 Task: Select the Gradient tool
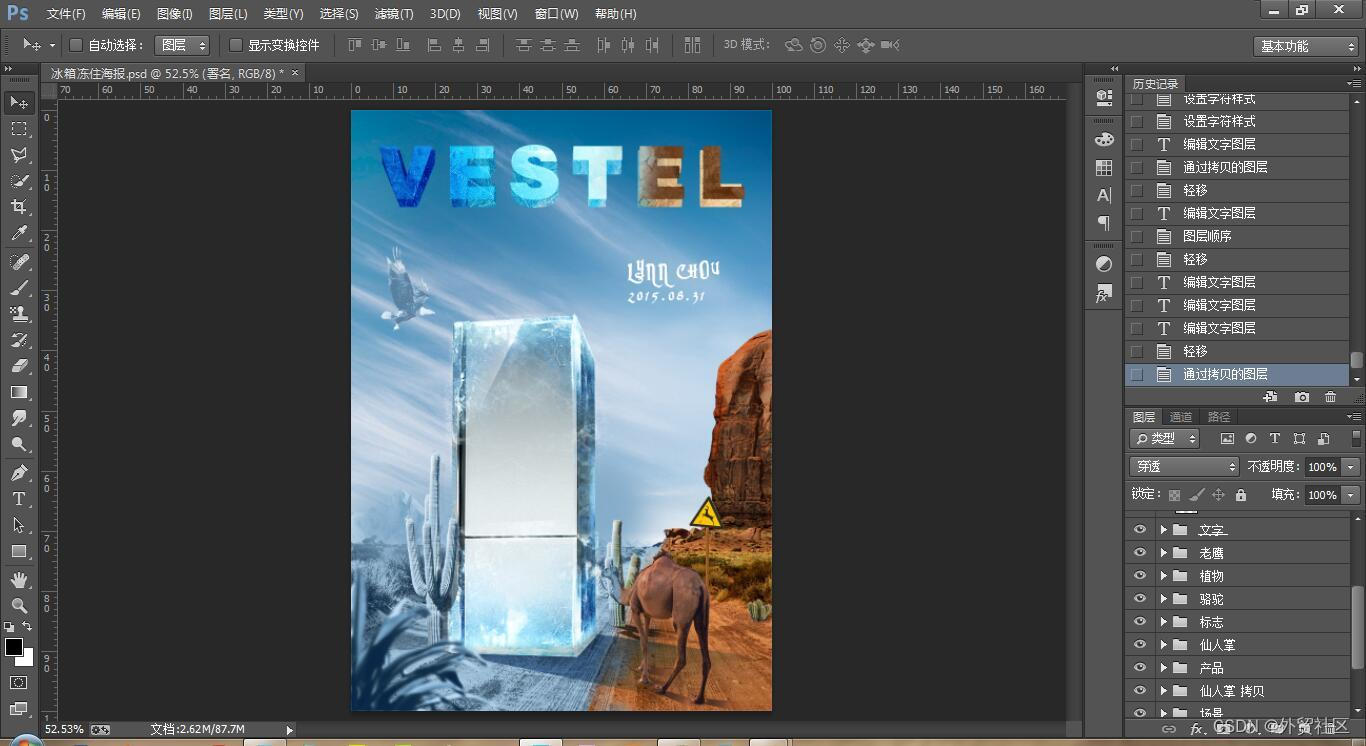[x=19, y=392]
